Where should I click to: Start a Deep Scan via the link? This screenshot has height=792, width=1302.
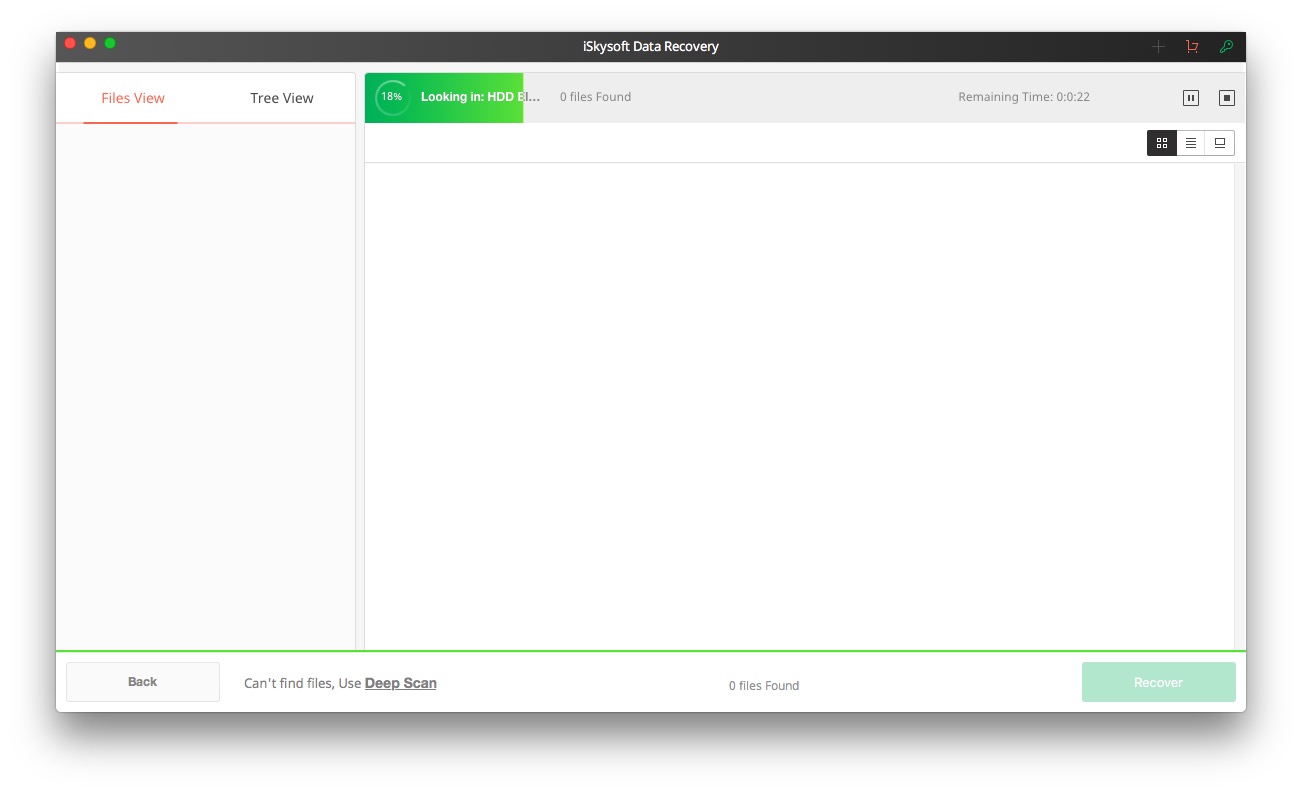(x=400, y=683)
